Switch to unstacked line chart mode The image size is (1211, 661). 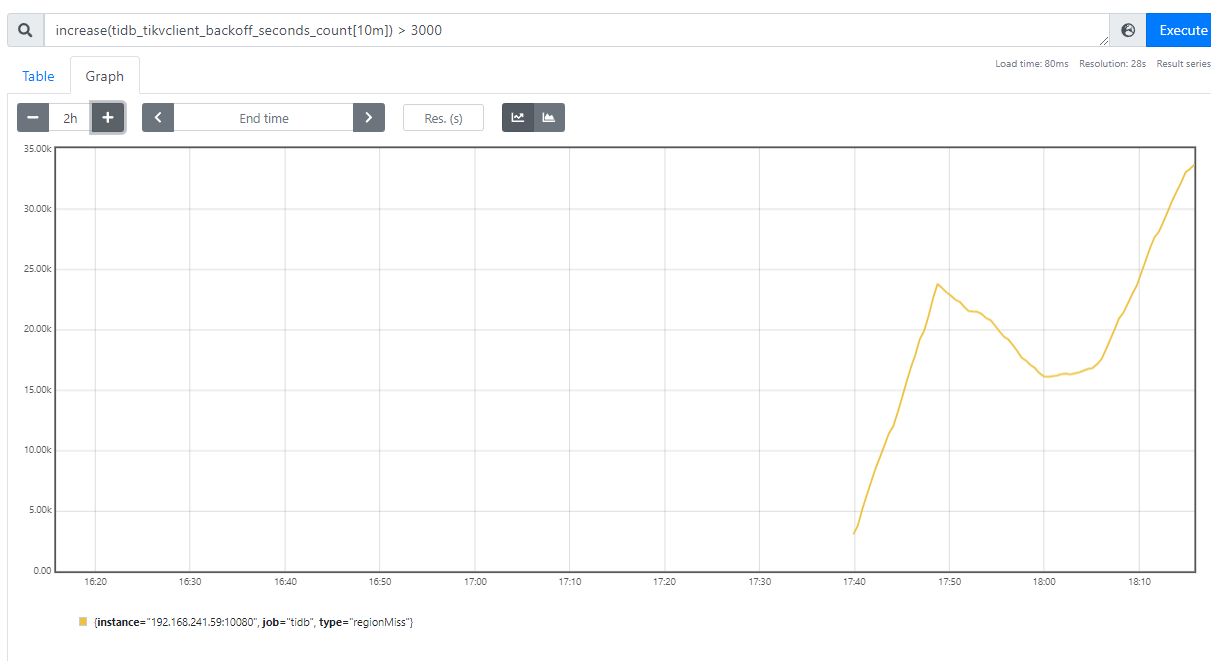click(518, 118)
